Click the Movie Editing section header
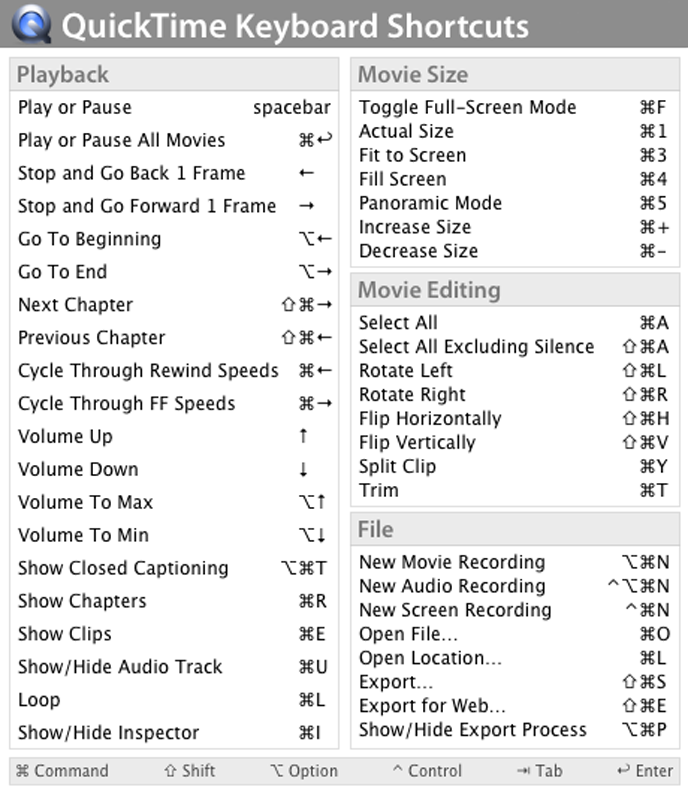This screenshot has height=793, width=688. pyautogui.click(x=428, y=290)
